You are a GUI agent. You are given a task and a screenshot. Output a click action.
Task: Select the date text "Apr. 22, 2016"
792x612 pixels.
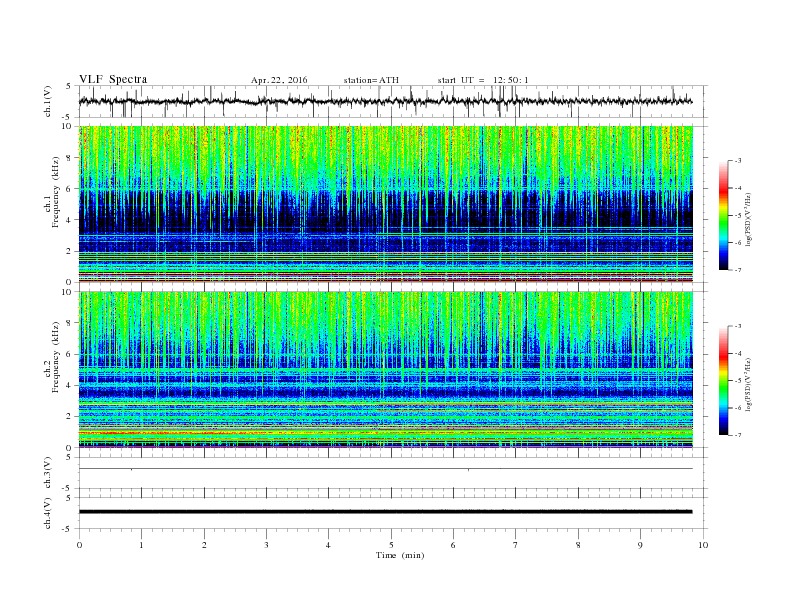coord(279,80)
